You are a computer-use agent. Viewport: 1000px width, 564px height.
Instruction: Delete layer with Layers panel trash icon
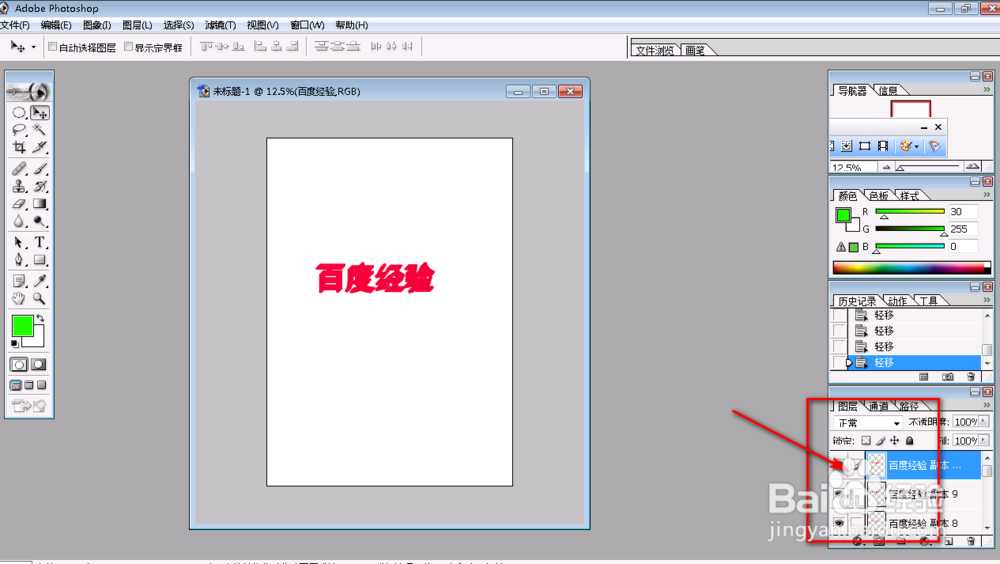pos(971,541)
